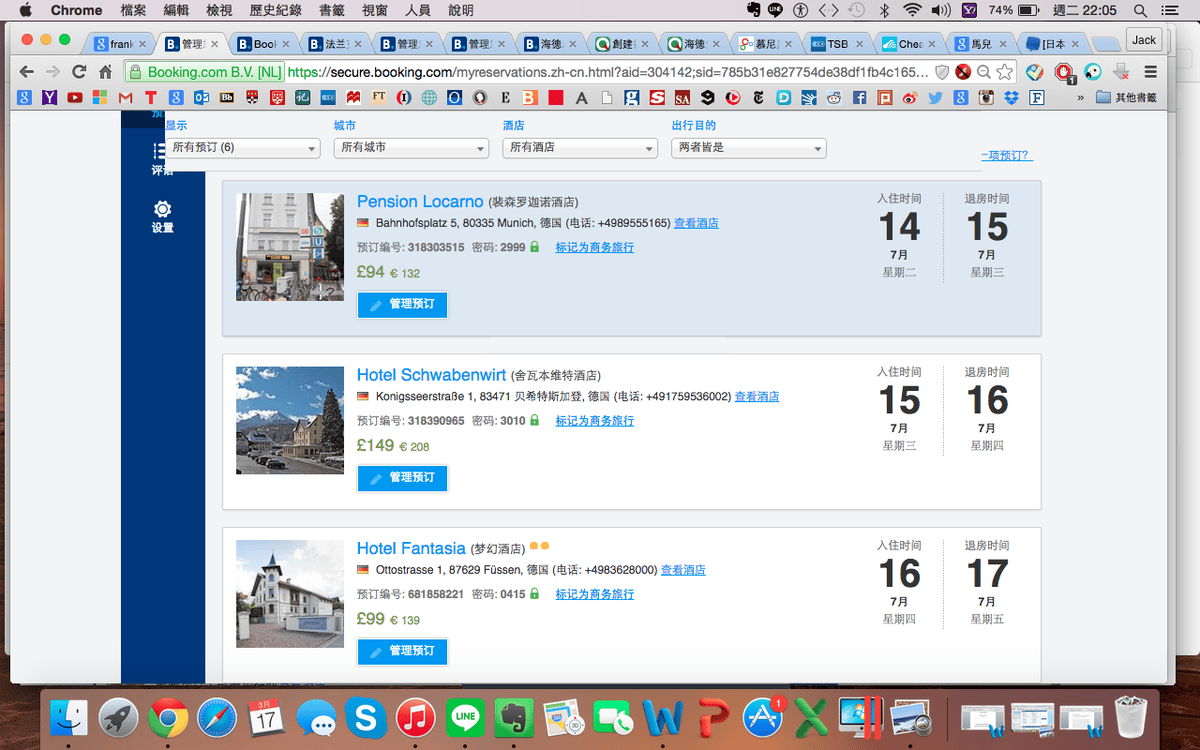Open Skype from the Dock
Viewport: 1200px width, 750px height.
366,717
